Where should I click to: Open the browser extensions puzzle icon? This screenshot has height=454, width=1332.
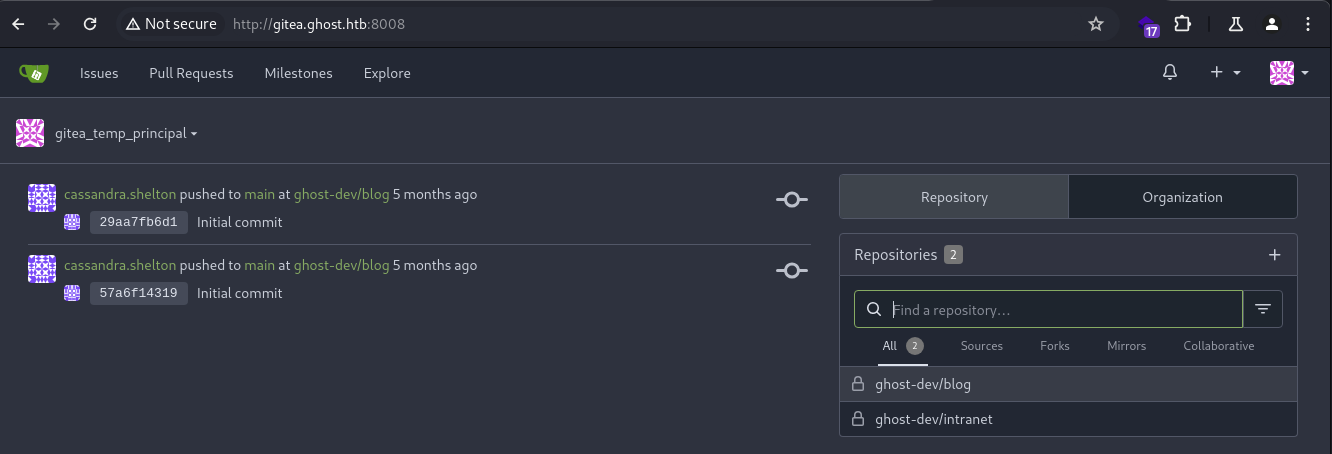(1182, 24)
